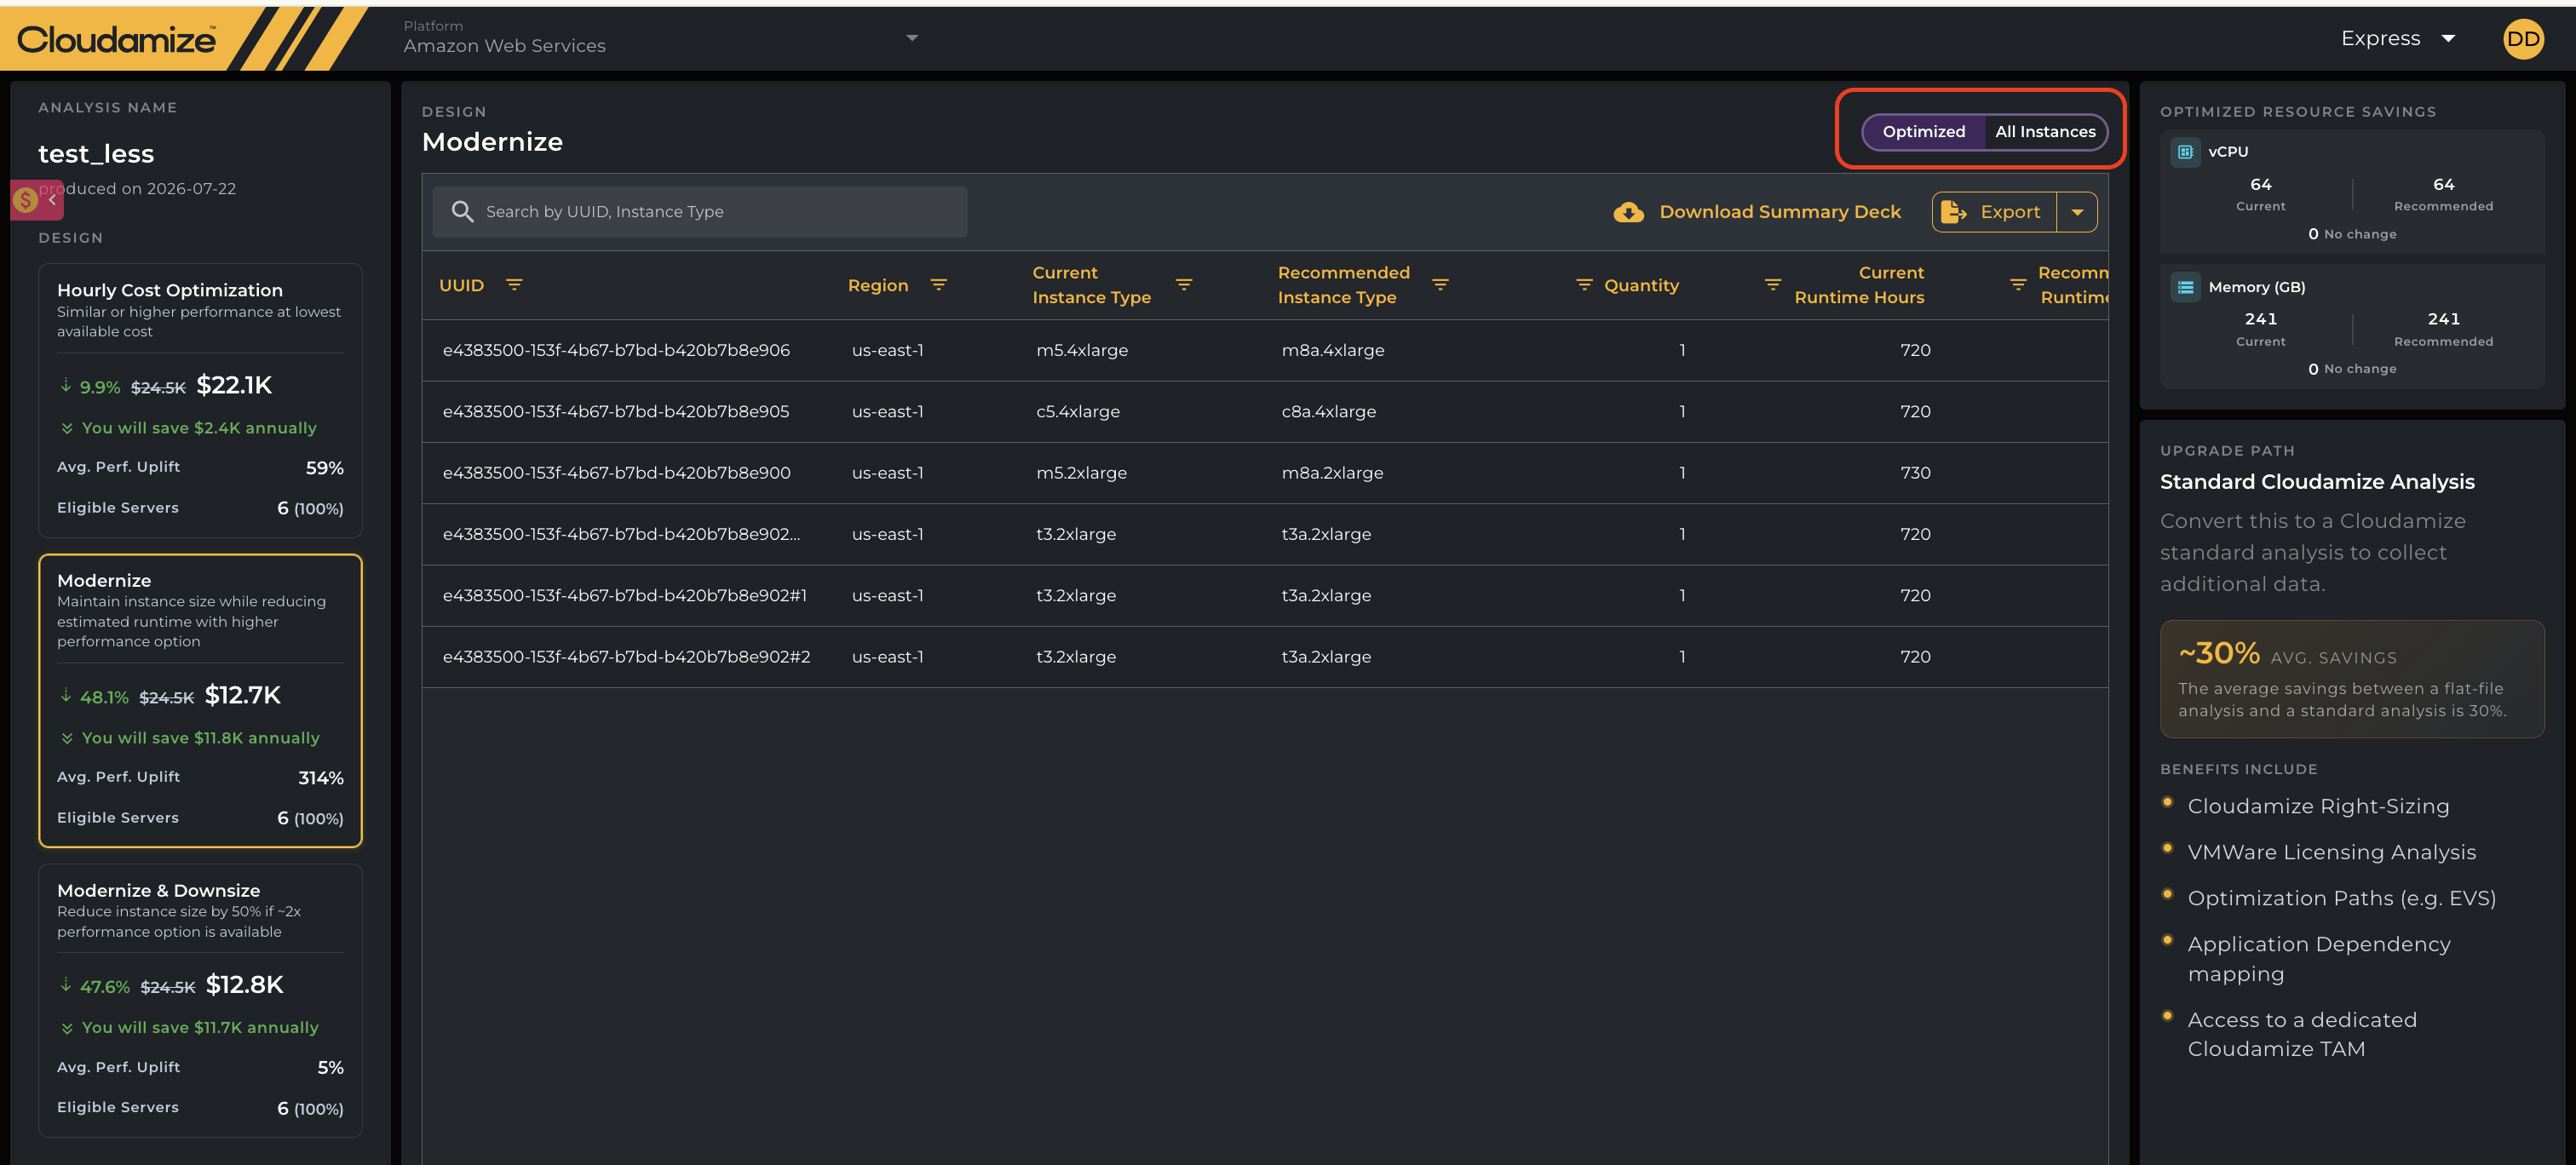The height and width of the screenshot is (1165, 2576).
Task: Click the c5.4xlarge current instance cell
Action: tap(1077, 411)
